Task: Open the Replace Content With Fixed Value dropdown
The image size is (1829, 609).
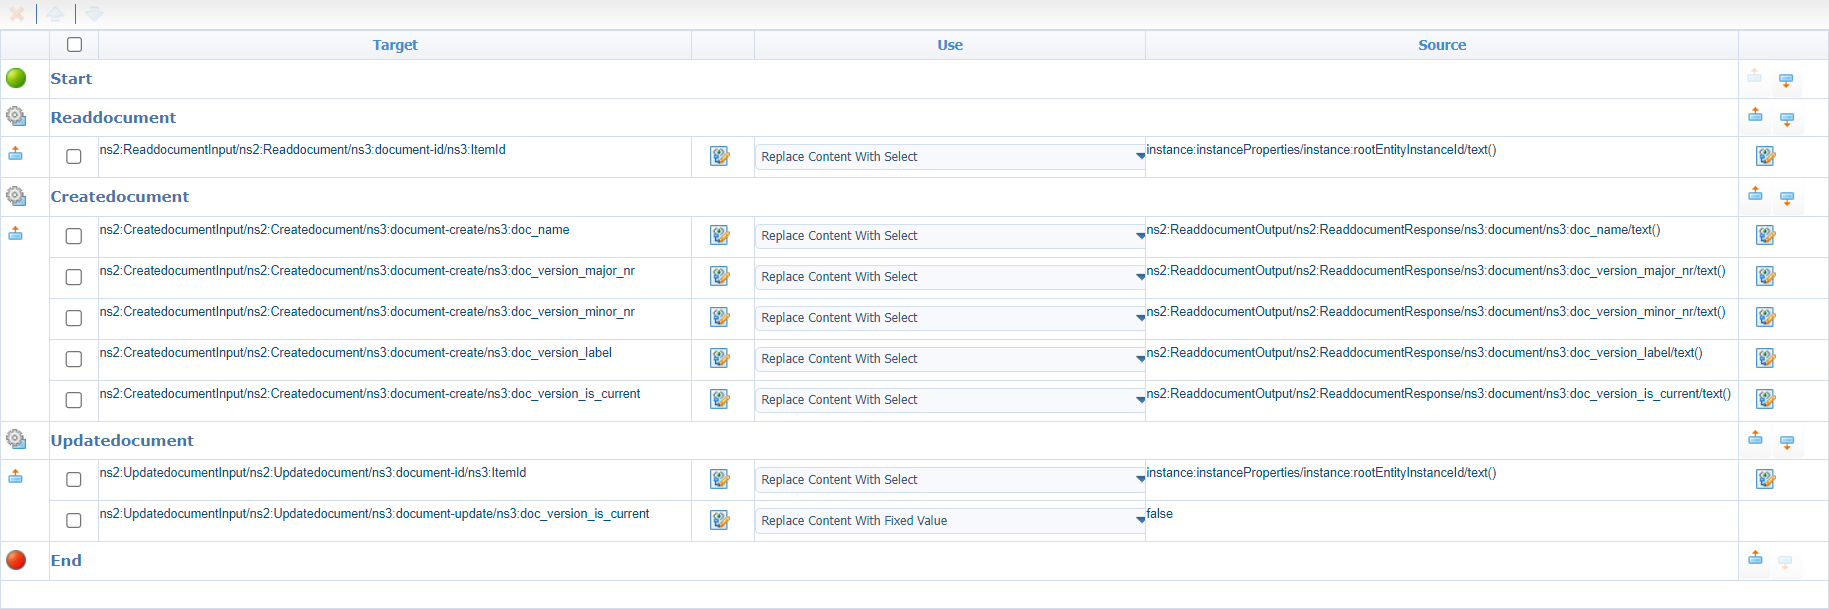Action: pos(950,521)
